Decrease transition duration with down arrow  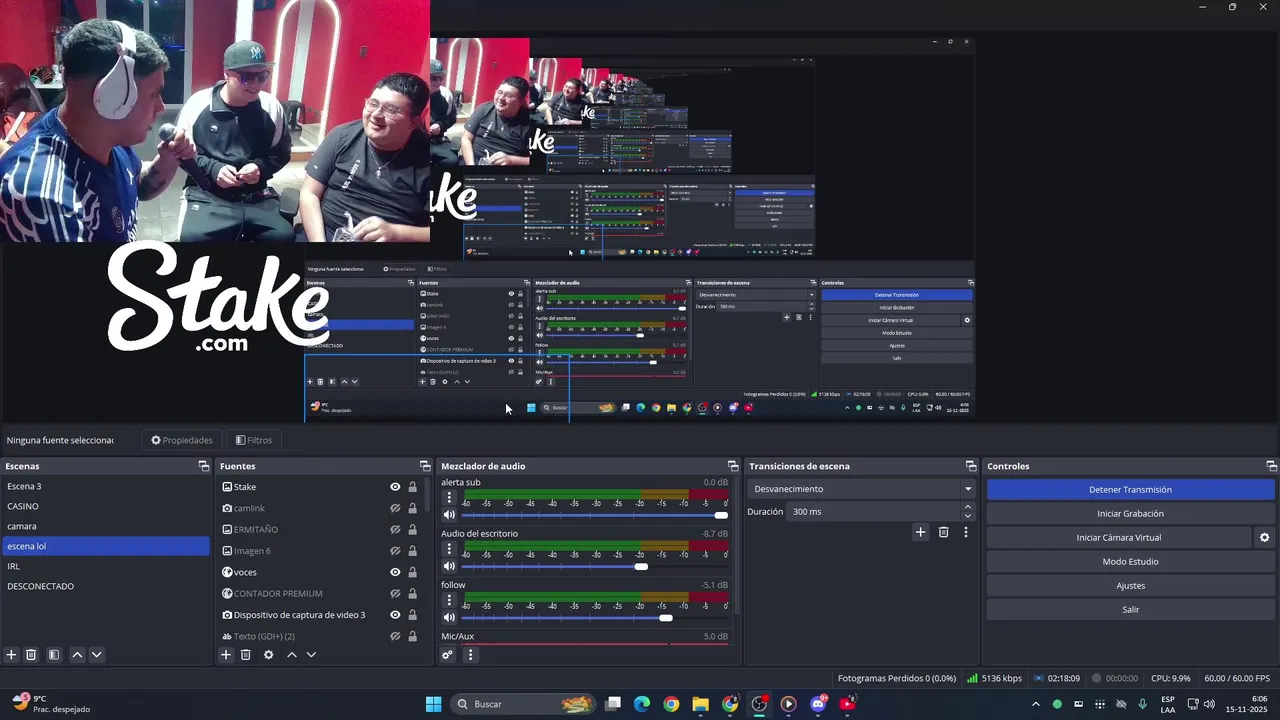967,516
